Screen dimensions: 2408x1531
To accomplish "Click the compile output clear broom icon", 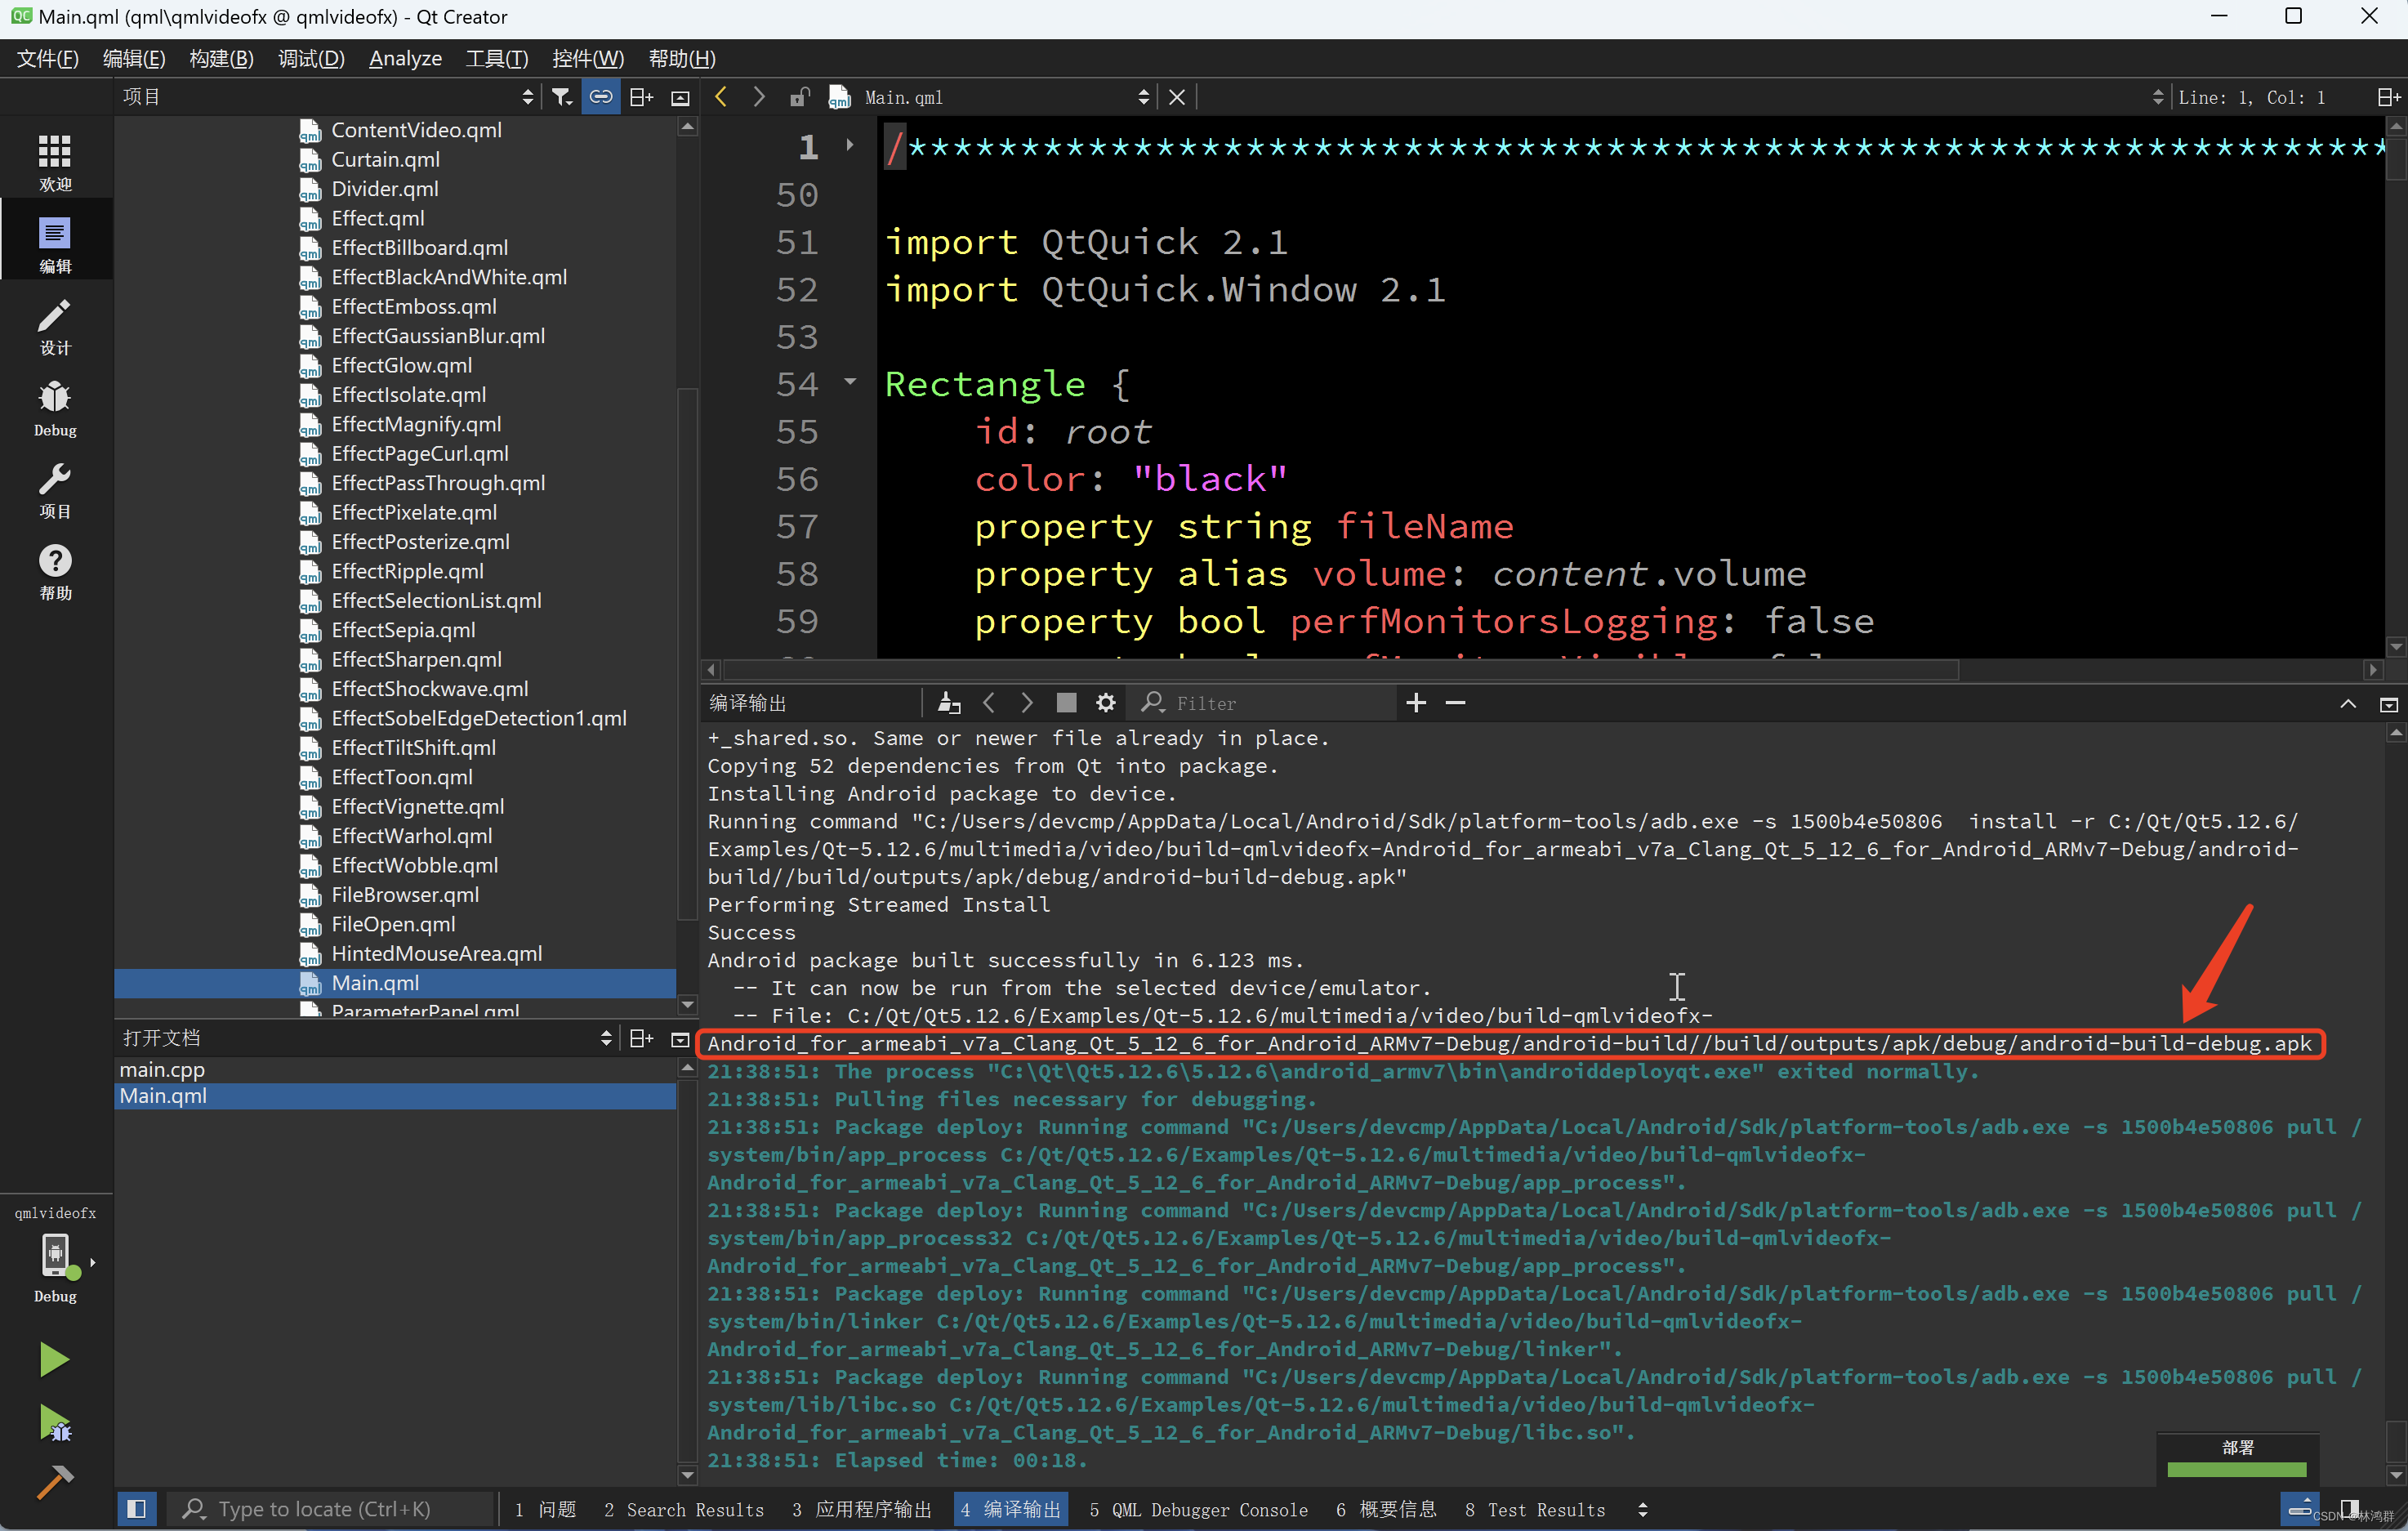I will 949,703.
